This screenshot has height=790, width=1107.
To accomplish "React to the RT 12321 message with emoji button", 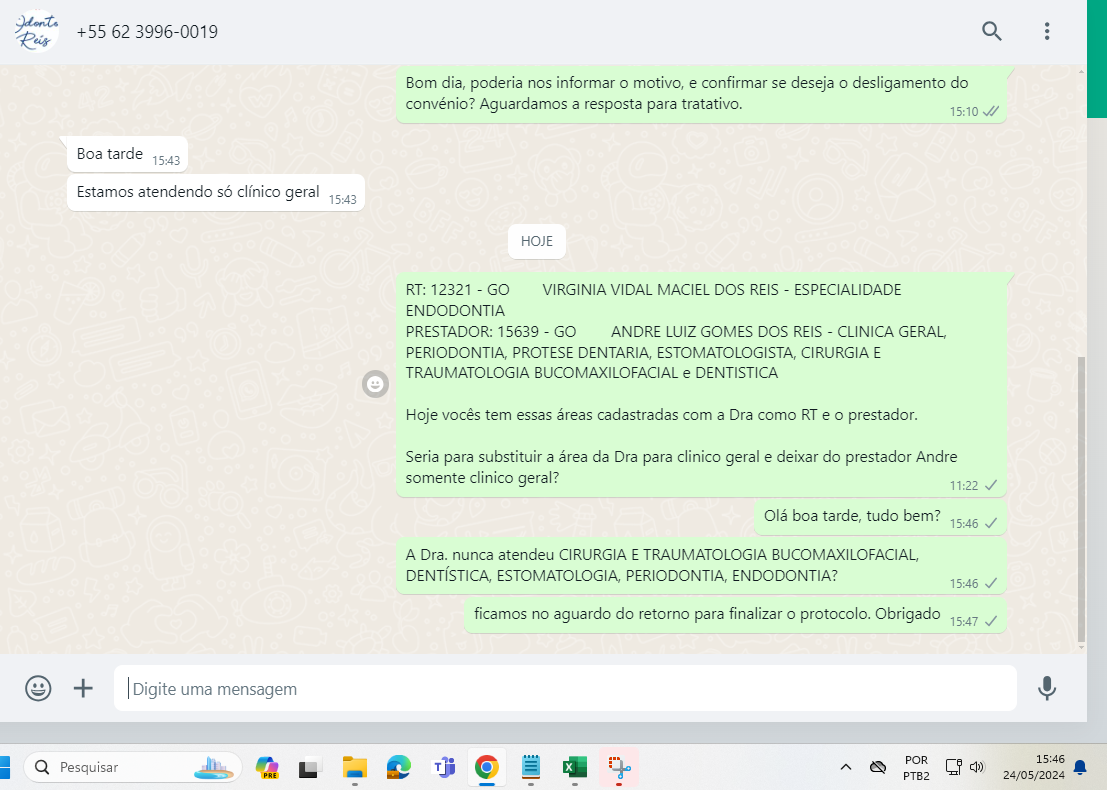I will click(376, 384).
